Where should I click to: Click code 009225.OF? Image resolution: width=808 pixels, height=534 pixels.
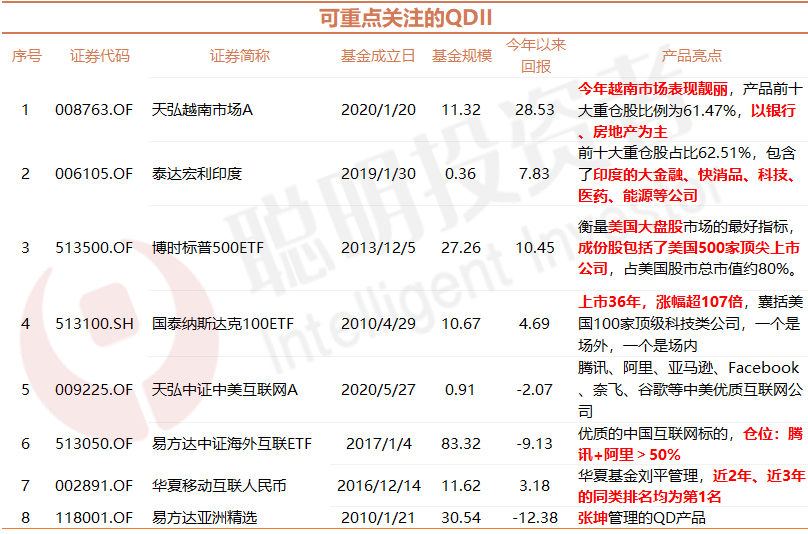[94, 390]
